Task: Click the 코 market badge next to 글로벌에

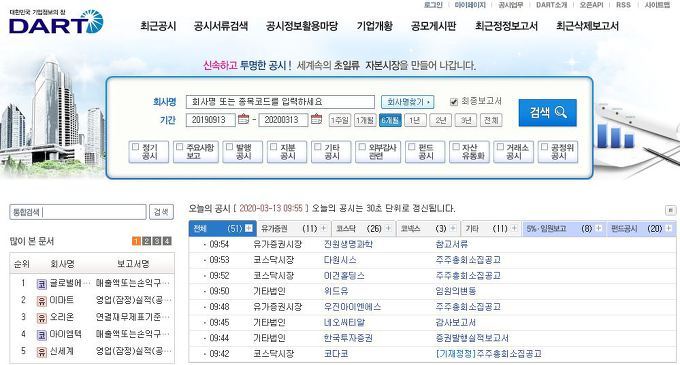Action: coord(42,284)
